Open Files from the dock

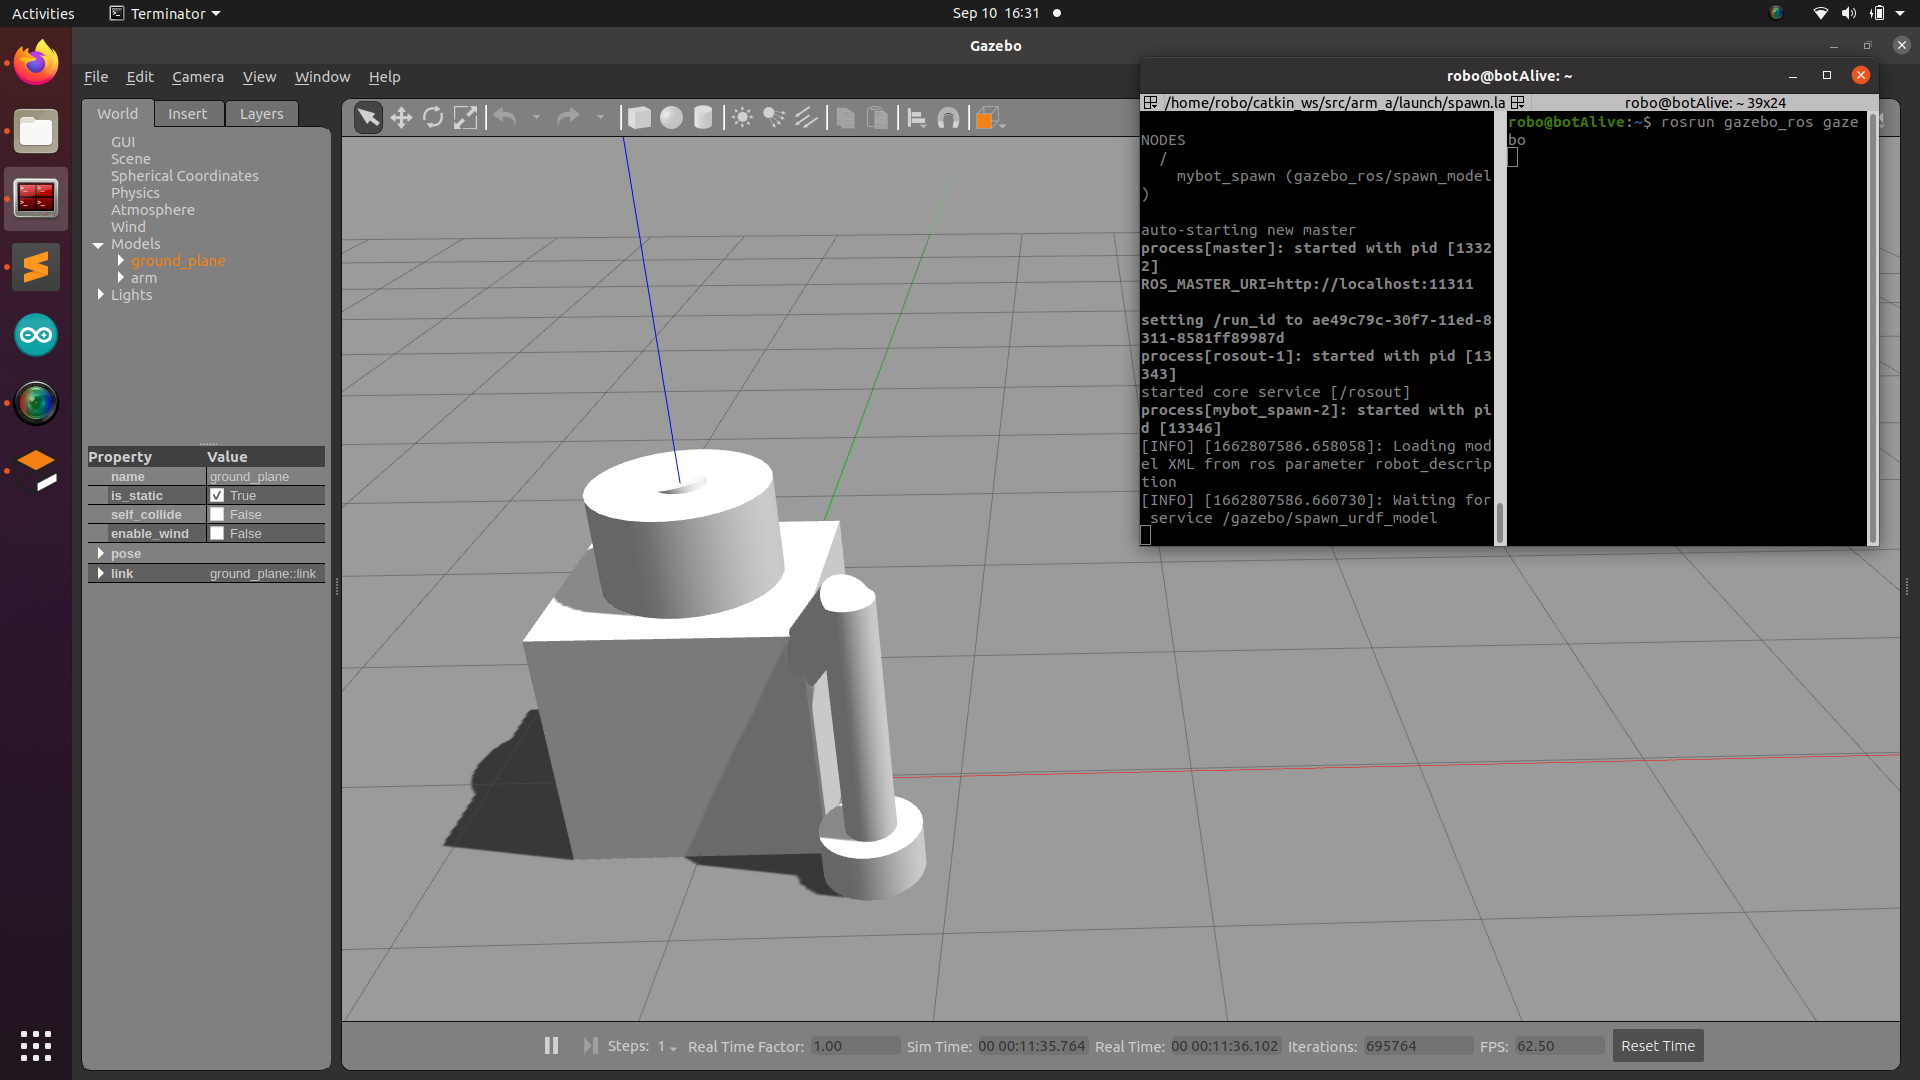(x=36, y=131)
